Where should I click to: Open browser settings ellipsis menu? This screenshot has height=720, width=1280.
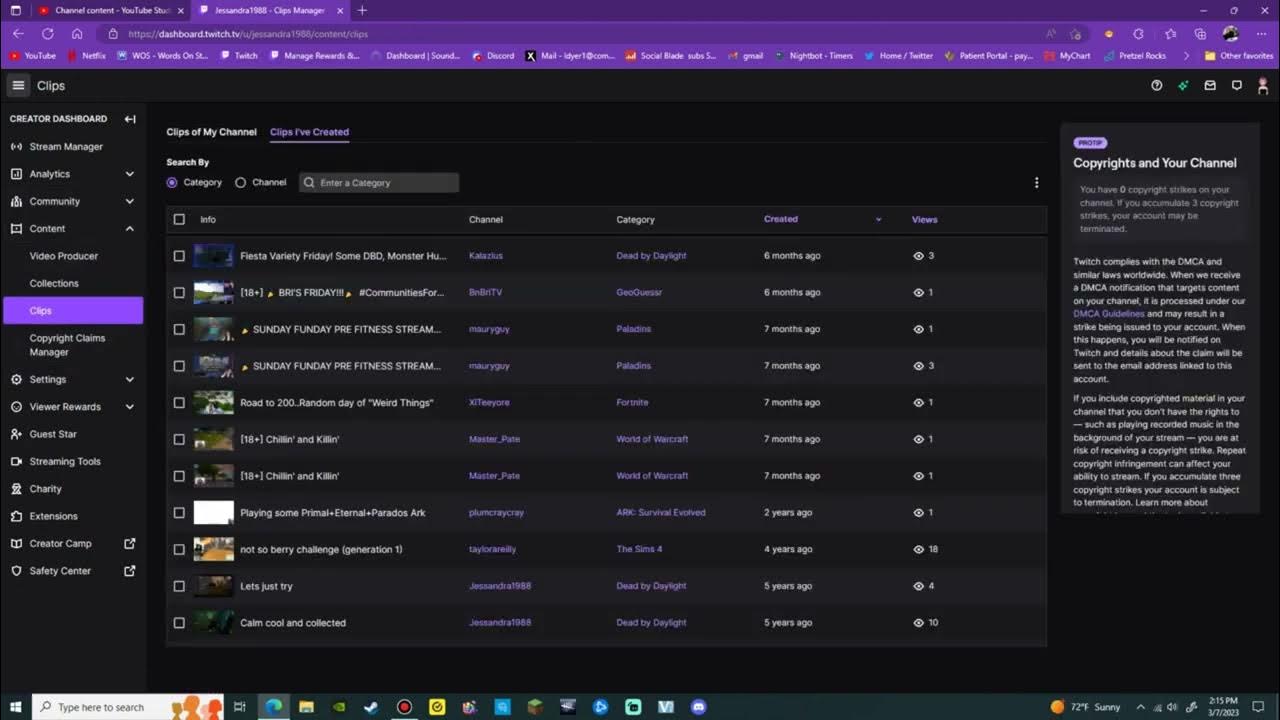(x=1261, y=33)
